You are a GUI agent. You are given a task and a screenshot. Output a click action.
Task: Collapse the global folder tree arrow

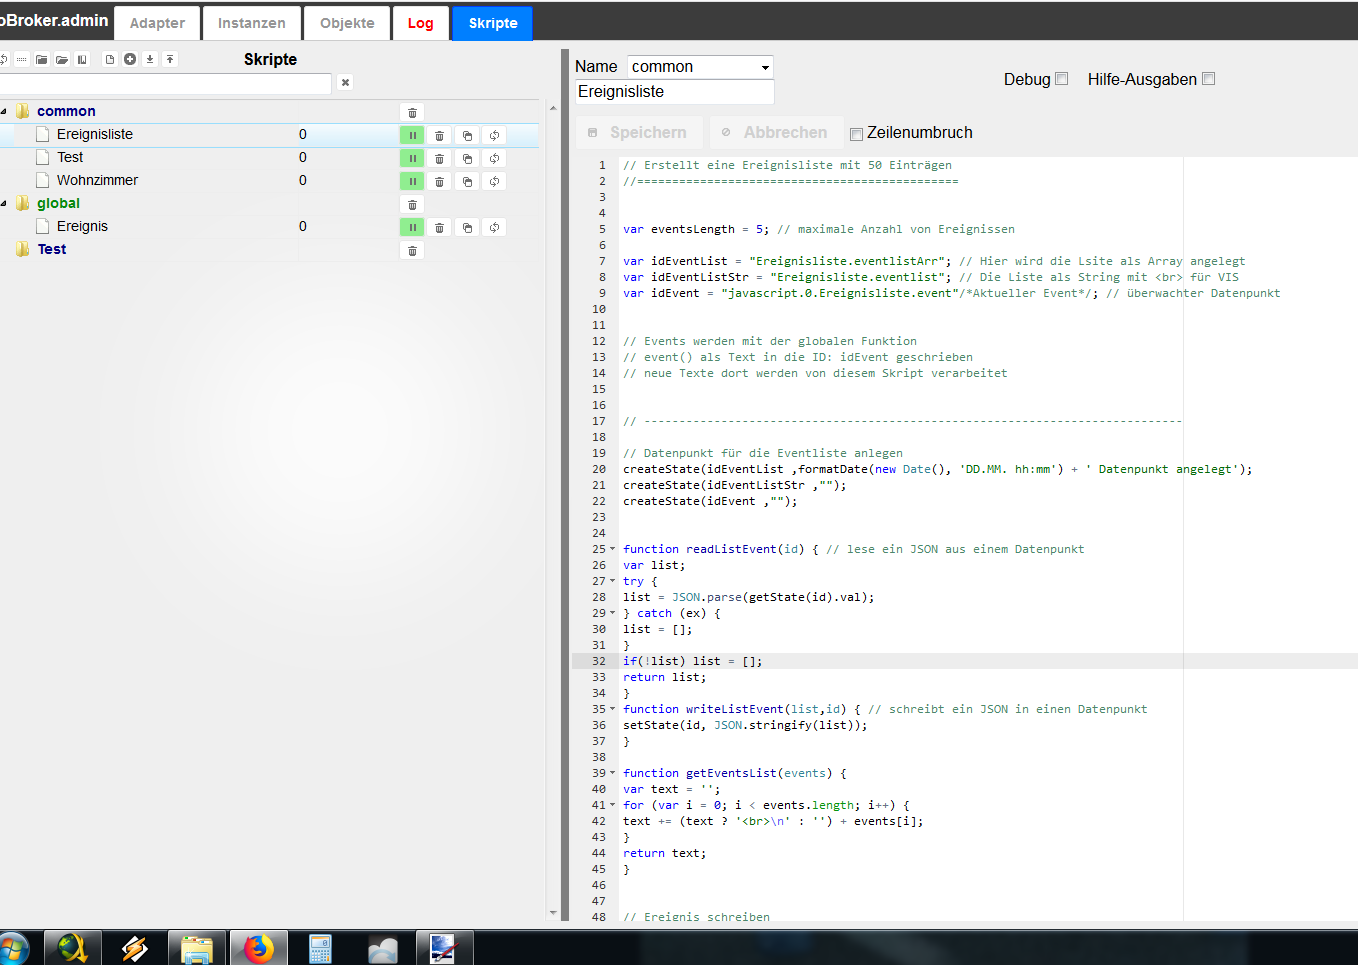pos(4,203)
